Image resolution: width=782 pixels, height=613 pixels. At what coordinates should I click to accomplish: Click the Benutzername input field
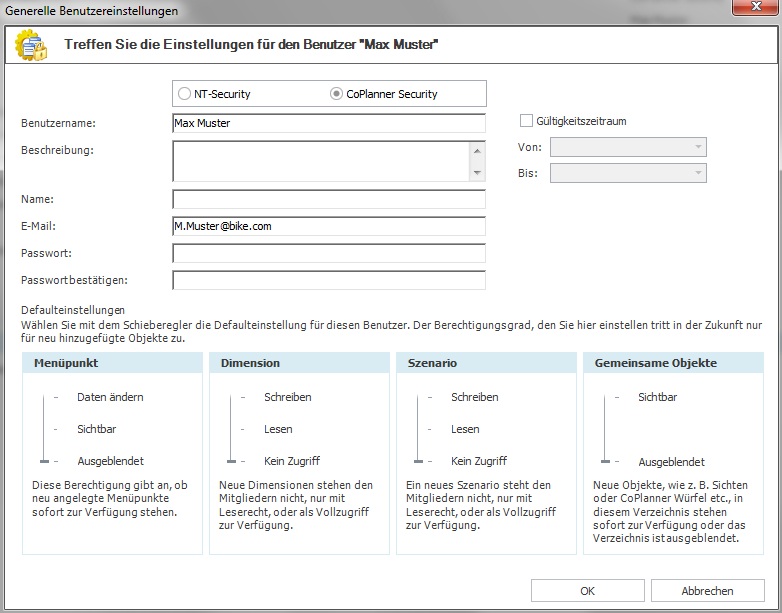(329, 123)
